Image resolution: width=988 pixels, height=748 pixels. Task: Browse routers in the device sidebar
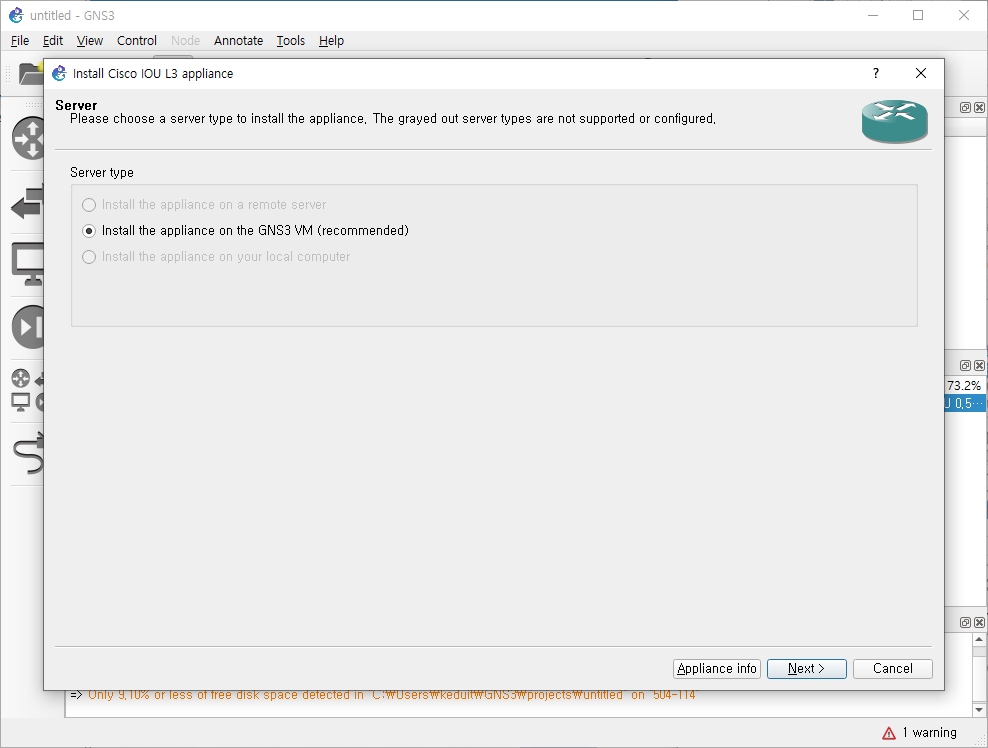click(28, 138)
